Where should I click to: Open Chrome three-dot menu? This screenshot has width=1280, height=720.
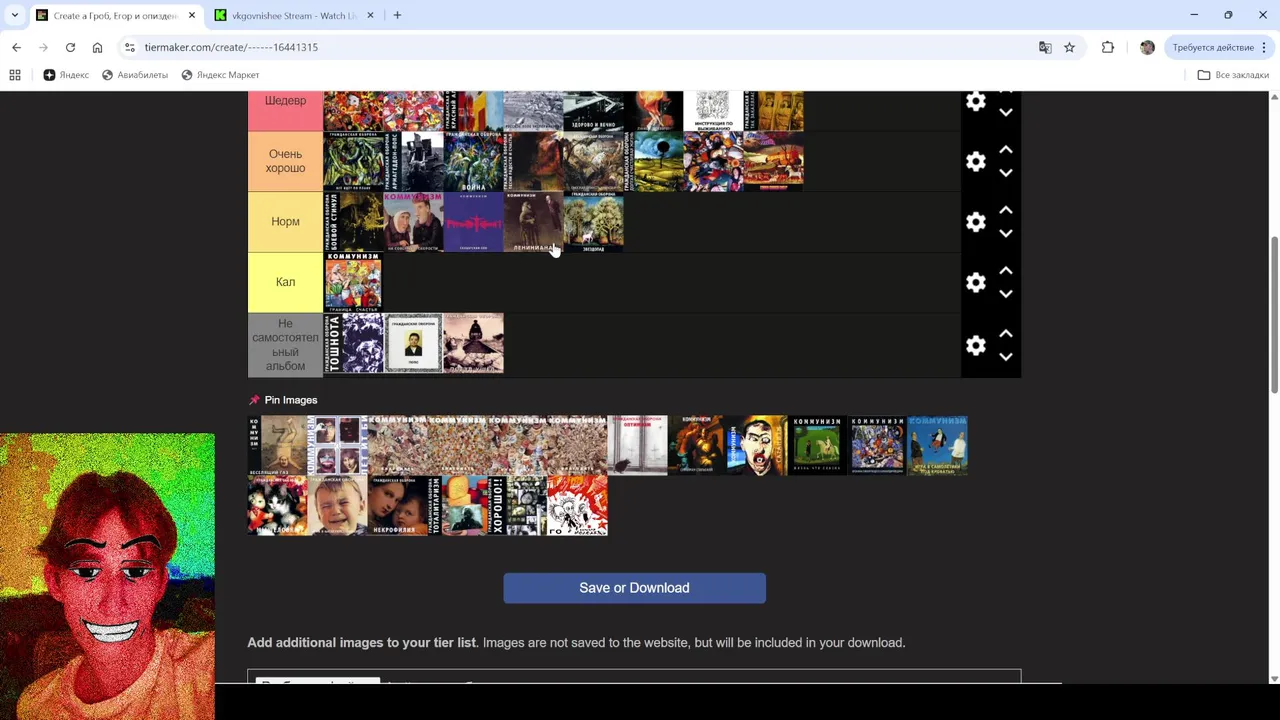click(1265, 47)
